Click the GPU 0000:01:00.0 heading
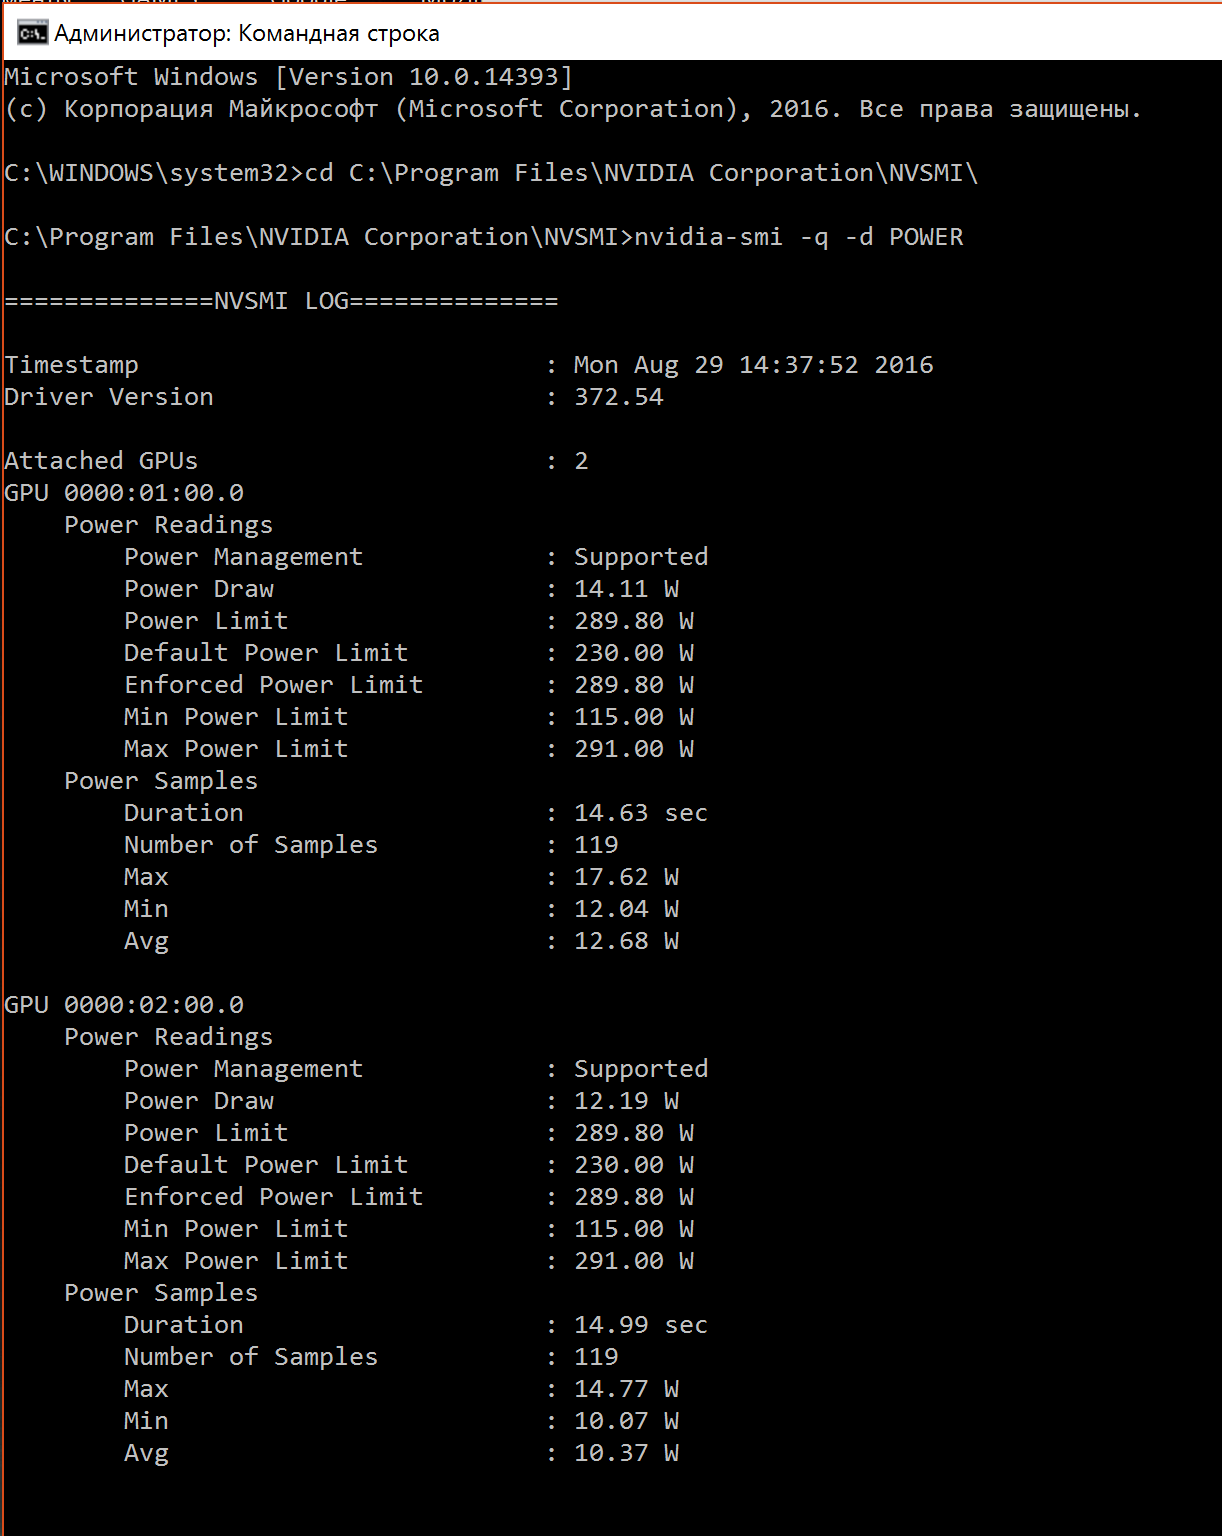The width and height of the screenshot is (1222, 1536). [x=124, y=493]
